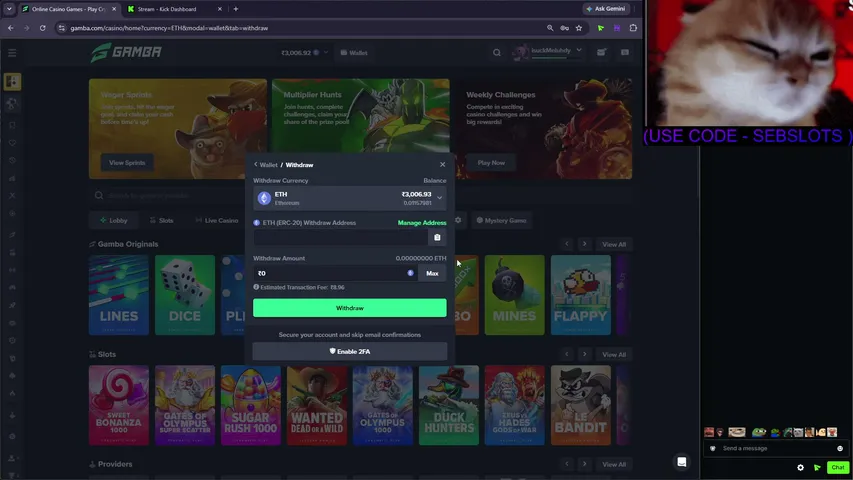Click the Mystery Game button

(501, 220)
